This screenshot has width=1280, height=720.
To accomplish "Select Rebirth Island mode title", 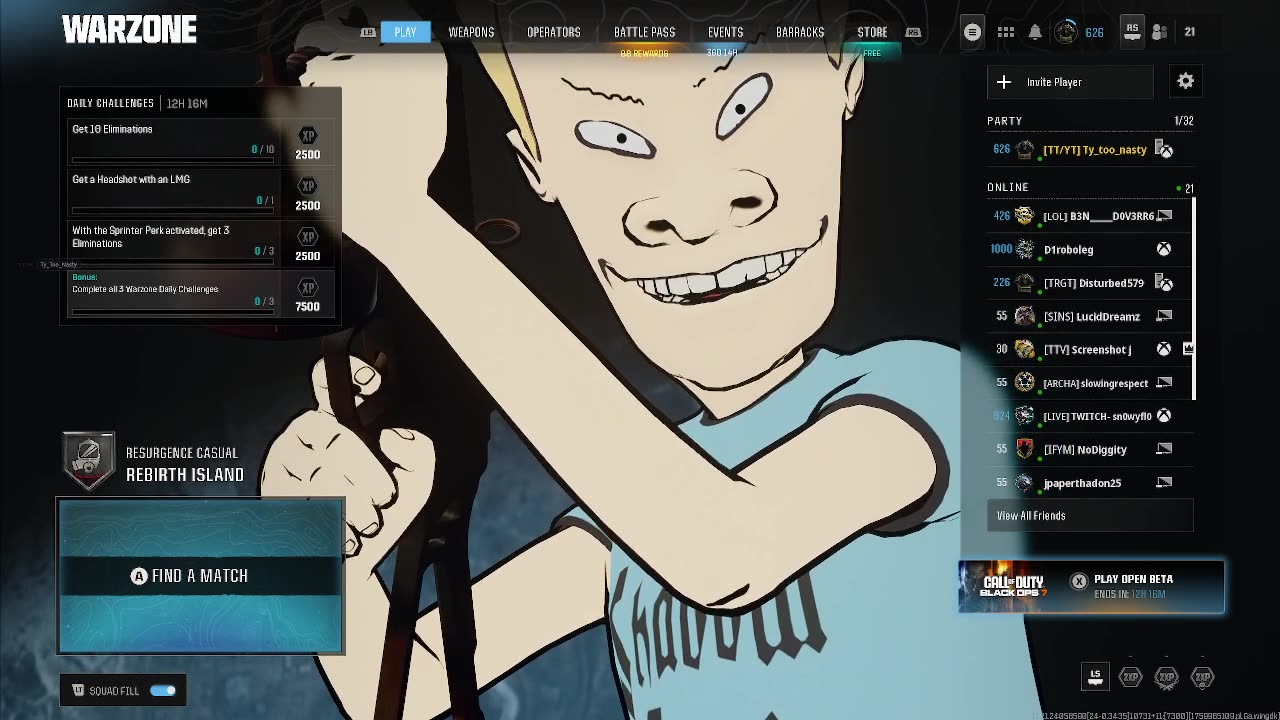I will [x=185, y=475].
